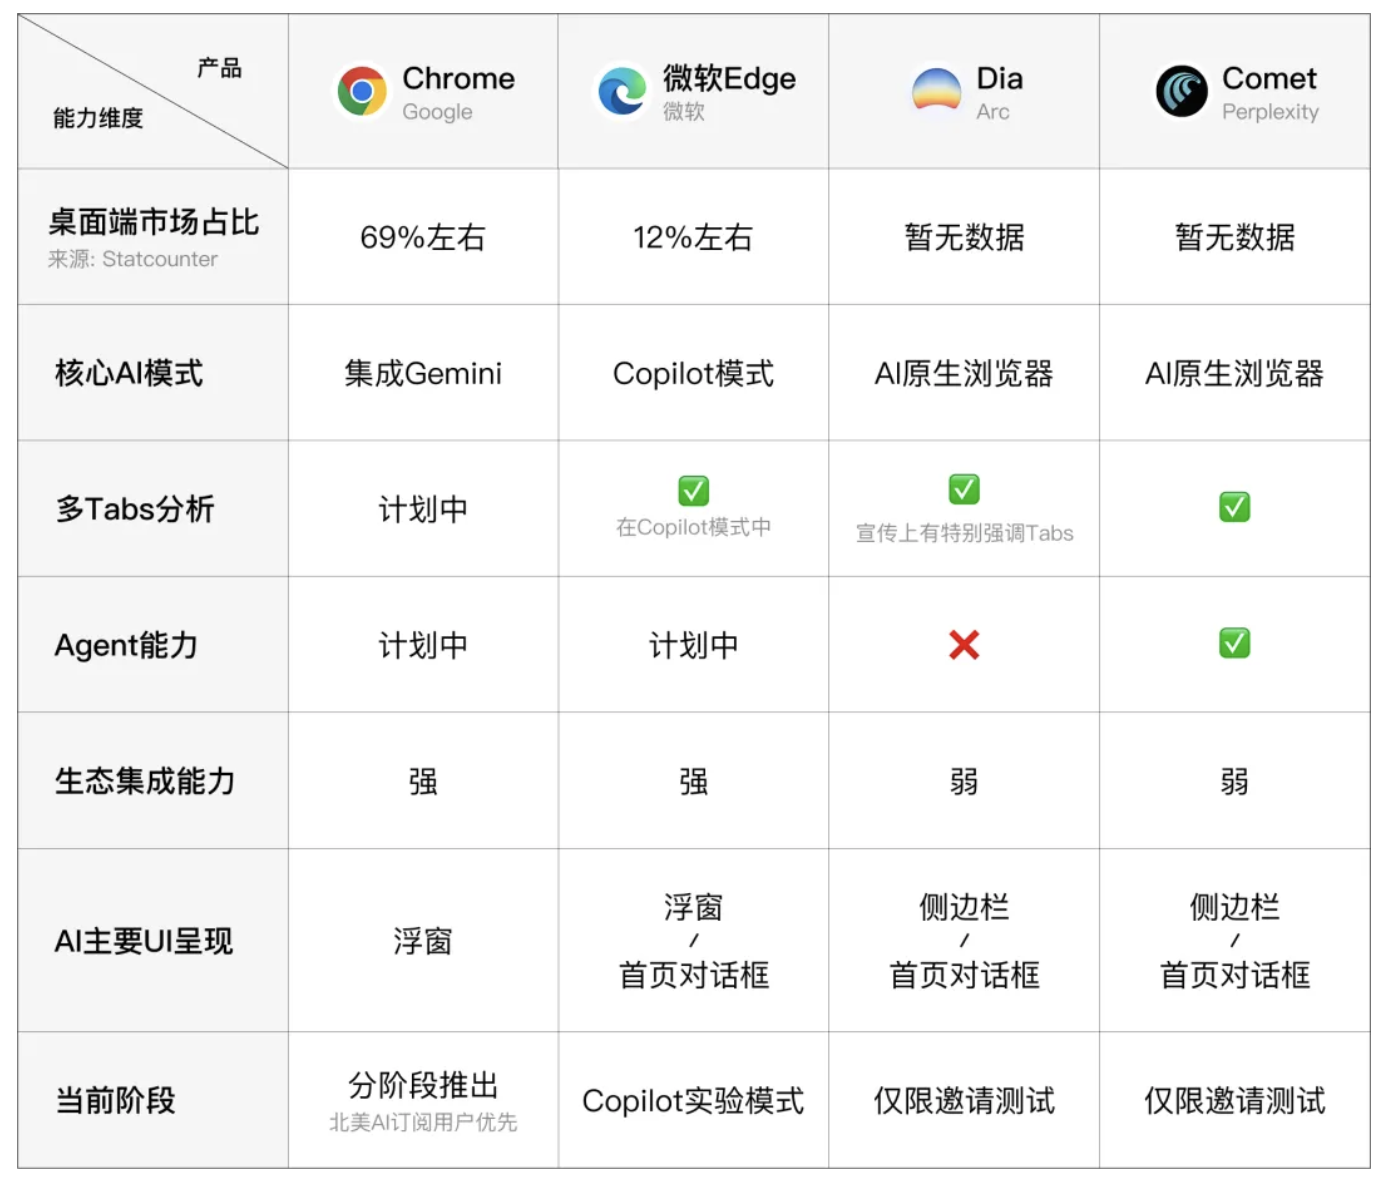Click green checkmark in Comet 多Tabs分析 cell
This screenshot has width=1380, height=1182.
1235,507
